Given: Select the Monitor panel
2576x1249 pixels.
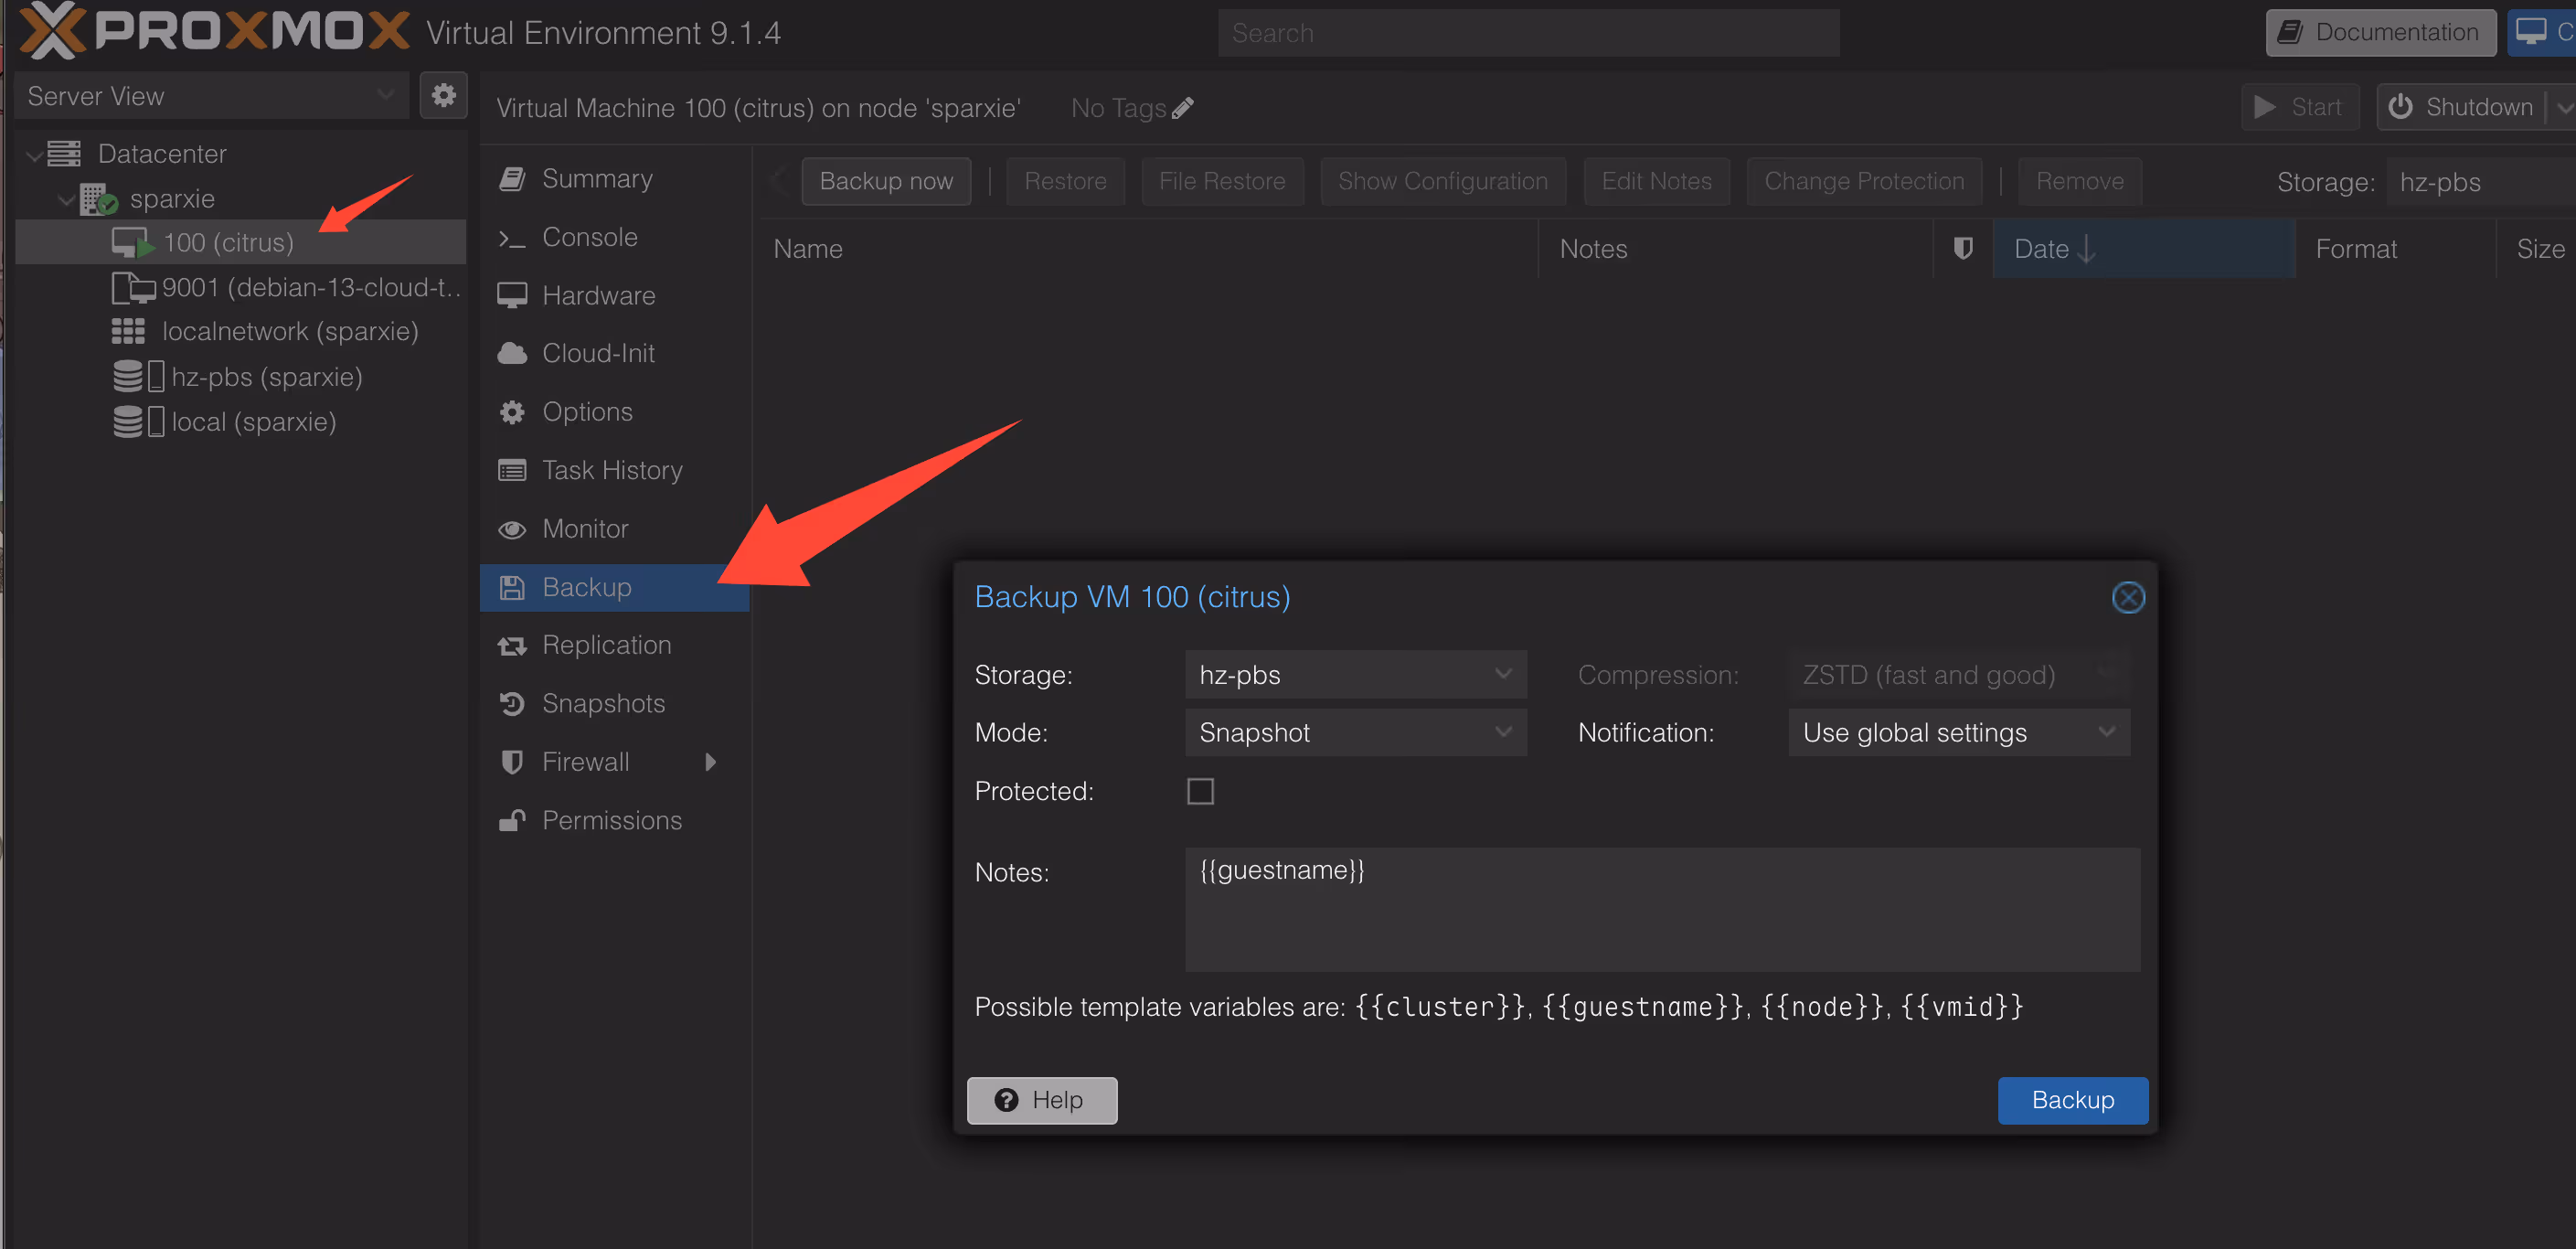Looking at the screenshot, I should coord(585,528).
